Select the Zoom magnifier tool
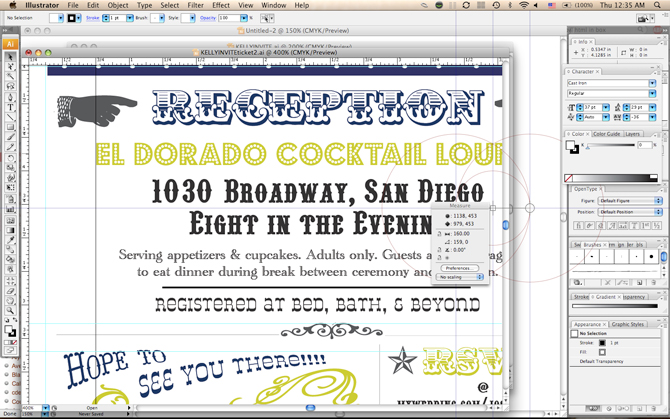The height and width of the screenshot is (419, 670). pyautogui.click(x=11, y=311)
